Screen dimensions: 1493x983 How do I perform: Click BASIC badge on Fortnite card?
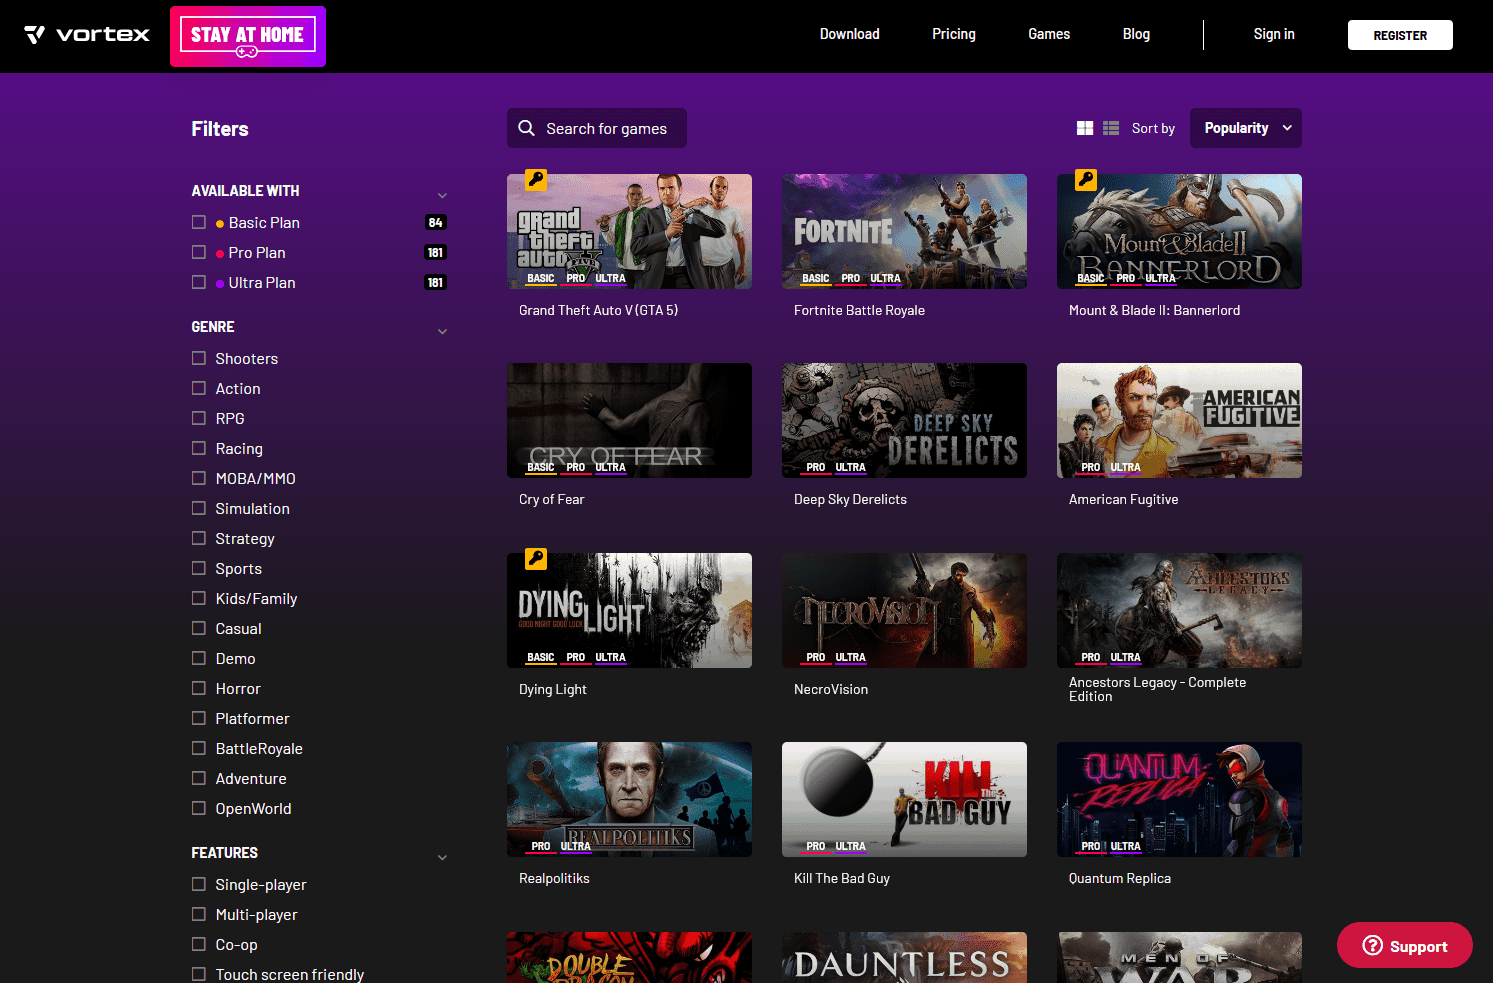pyautogui.click(x=816, y=279)
